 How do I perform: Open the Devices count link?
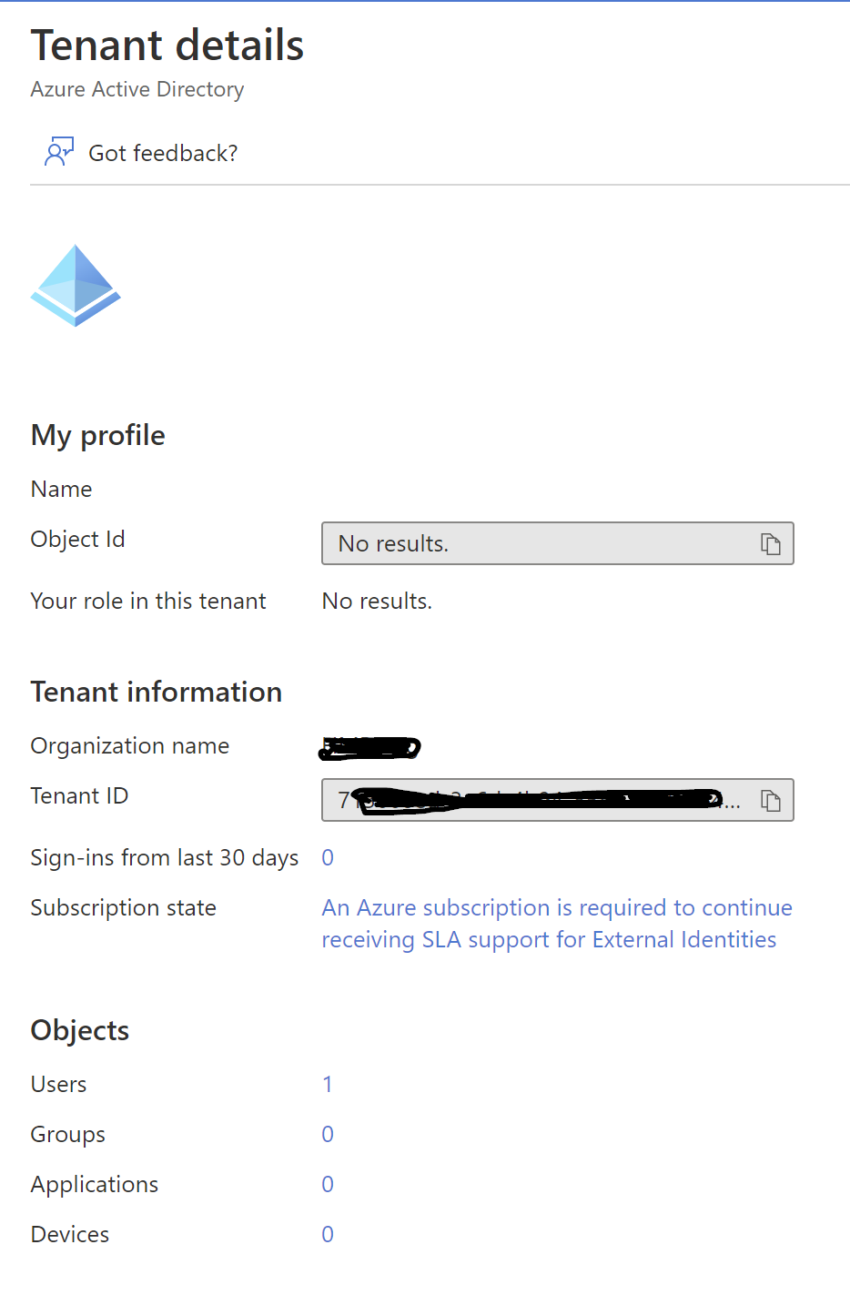click(x=327, y=1234)
